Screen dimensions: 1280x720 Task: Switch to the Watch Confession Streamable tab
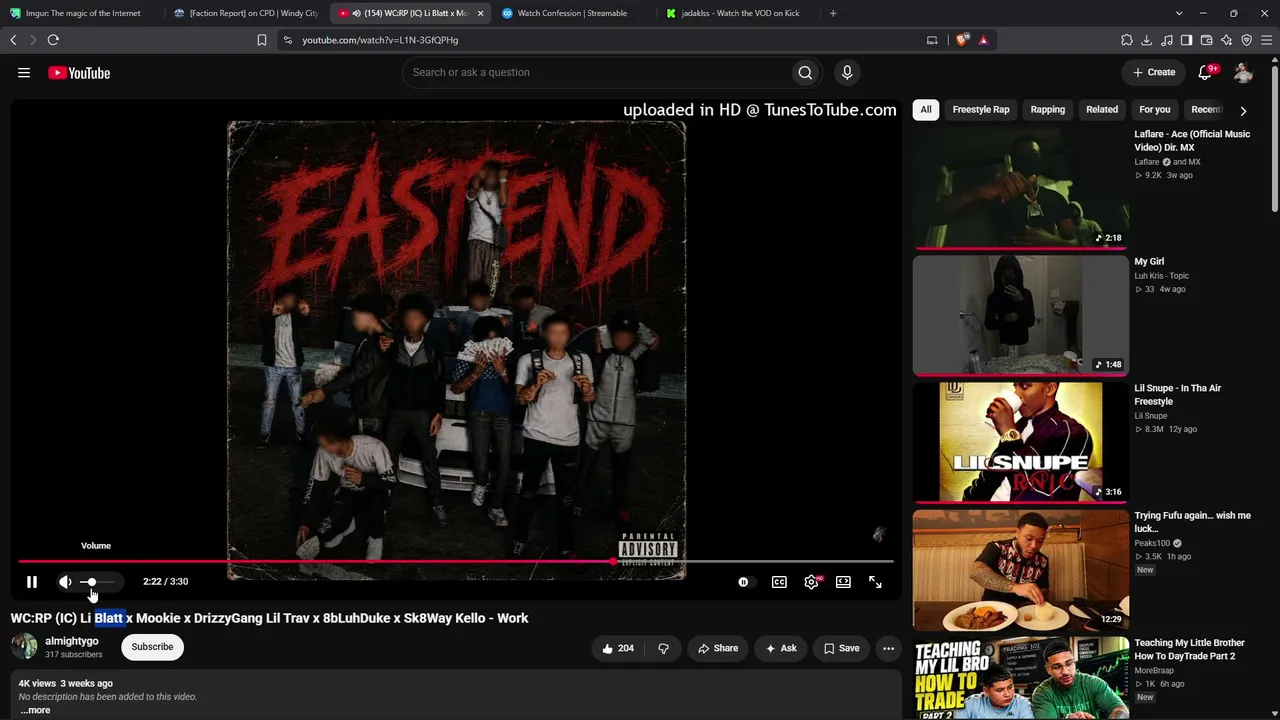[572, 13]
